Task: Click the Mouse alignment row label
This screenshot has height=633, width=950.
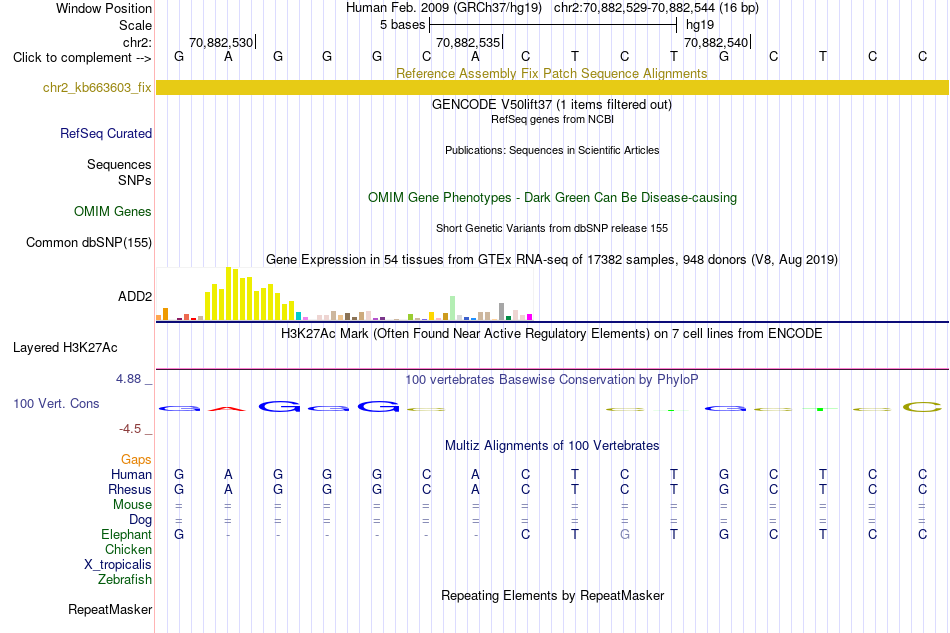Action: pyautogui.click(x=133, y=505)
